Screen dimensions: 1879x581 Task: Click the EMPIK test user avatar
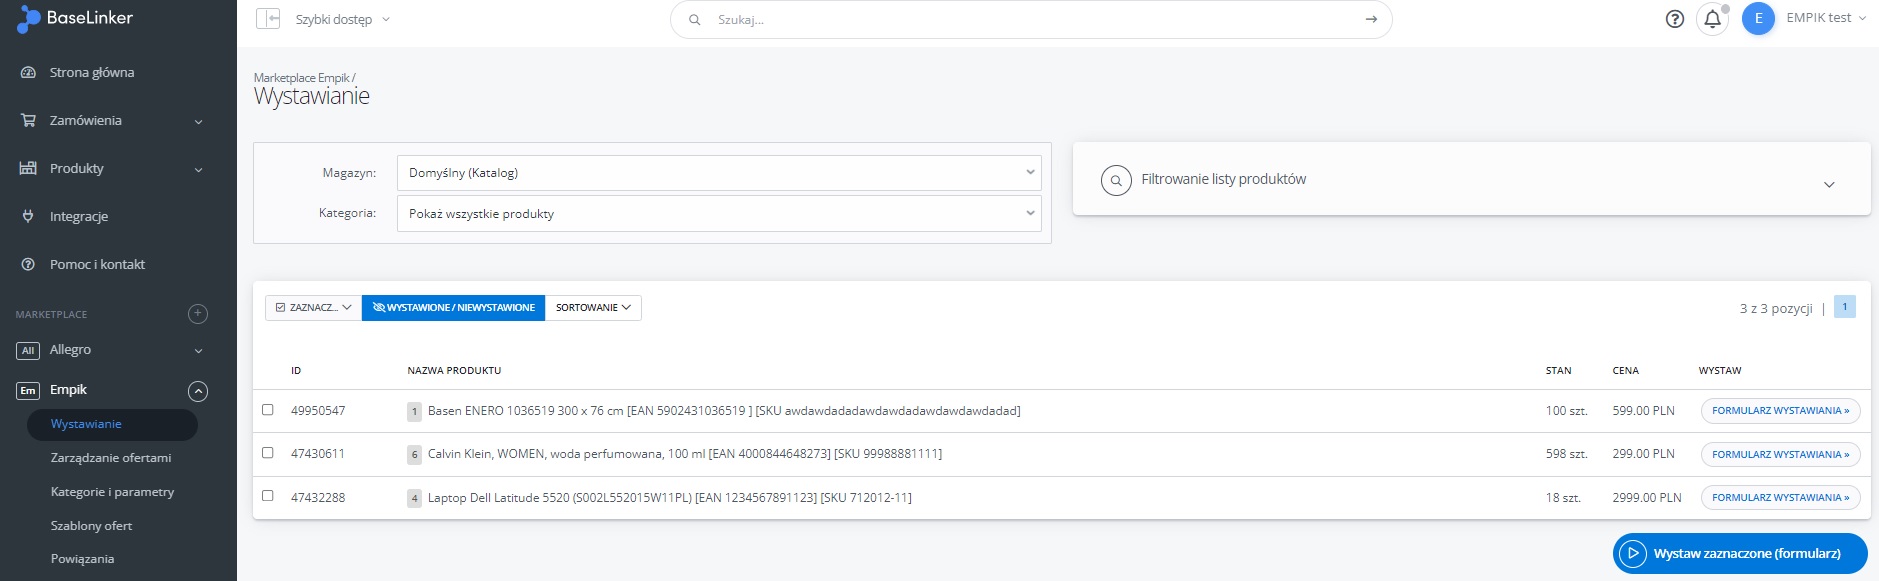(1758, 19)
